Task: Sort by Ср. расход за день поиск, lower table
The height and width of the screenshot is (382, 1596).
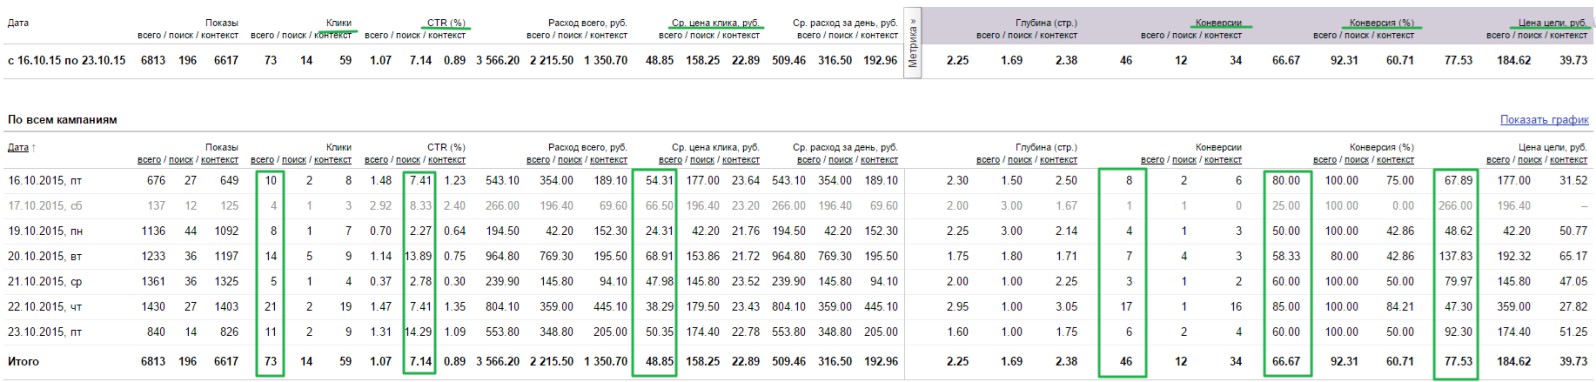Action: [x=840, y=160]
